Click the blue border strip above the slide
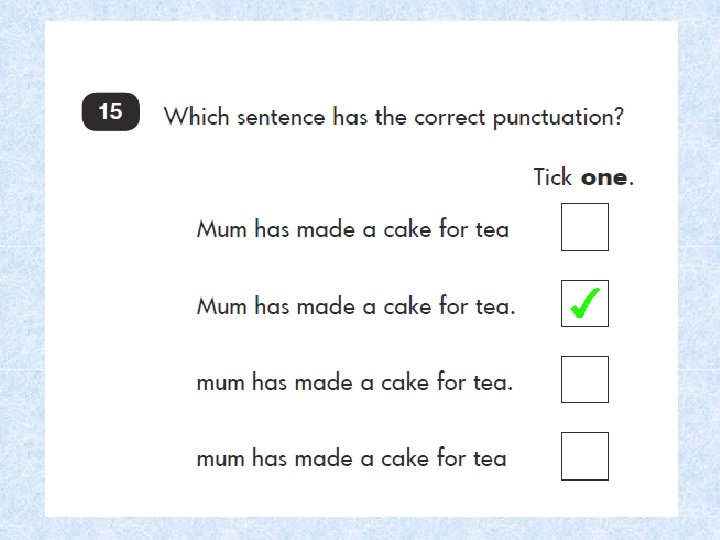Viewport: 720px width, 540px height. point(360,10)
